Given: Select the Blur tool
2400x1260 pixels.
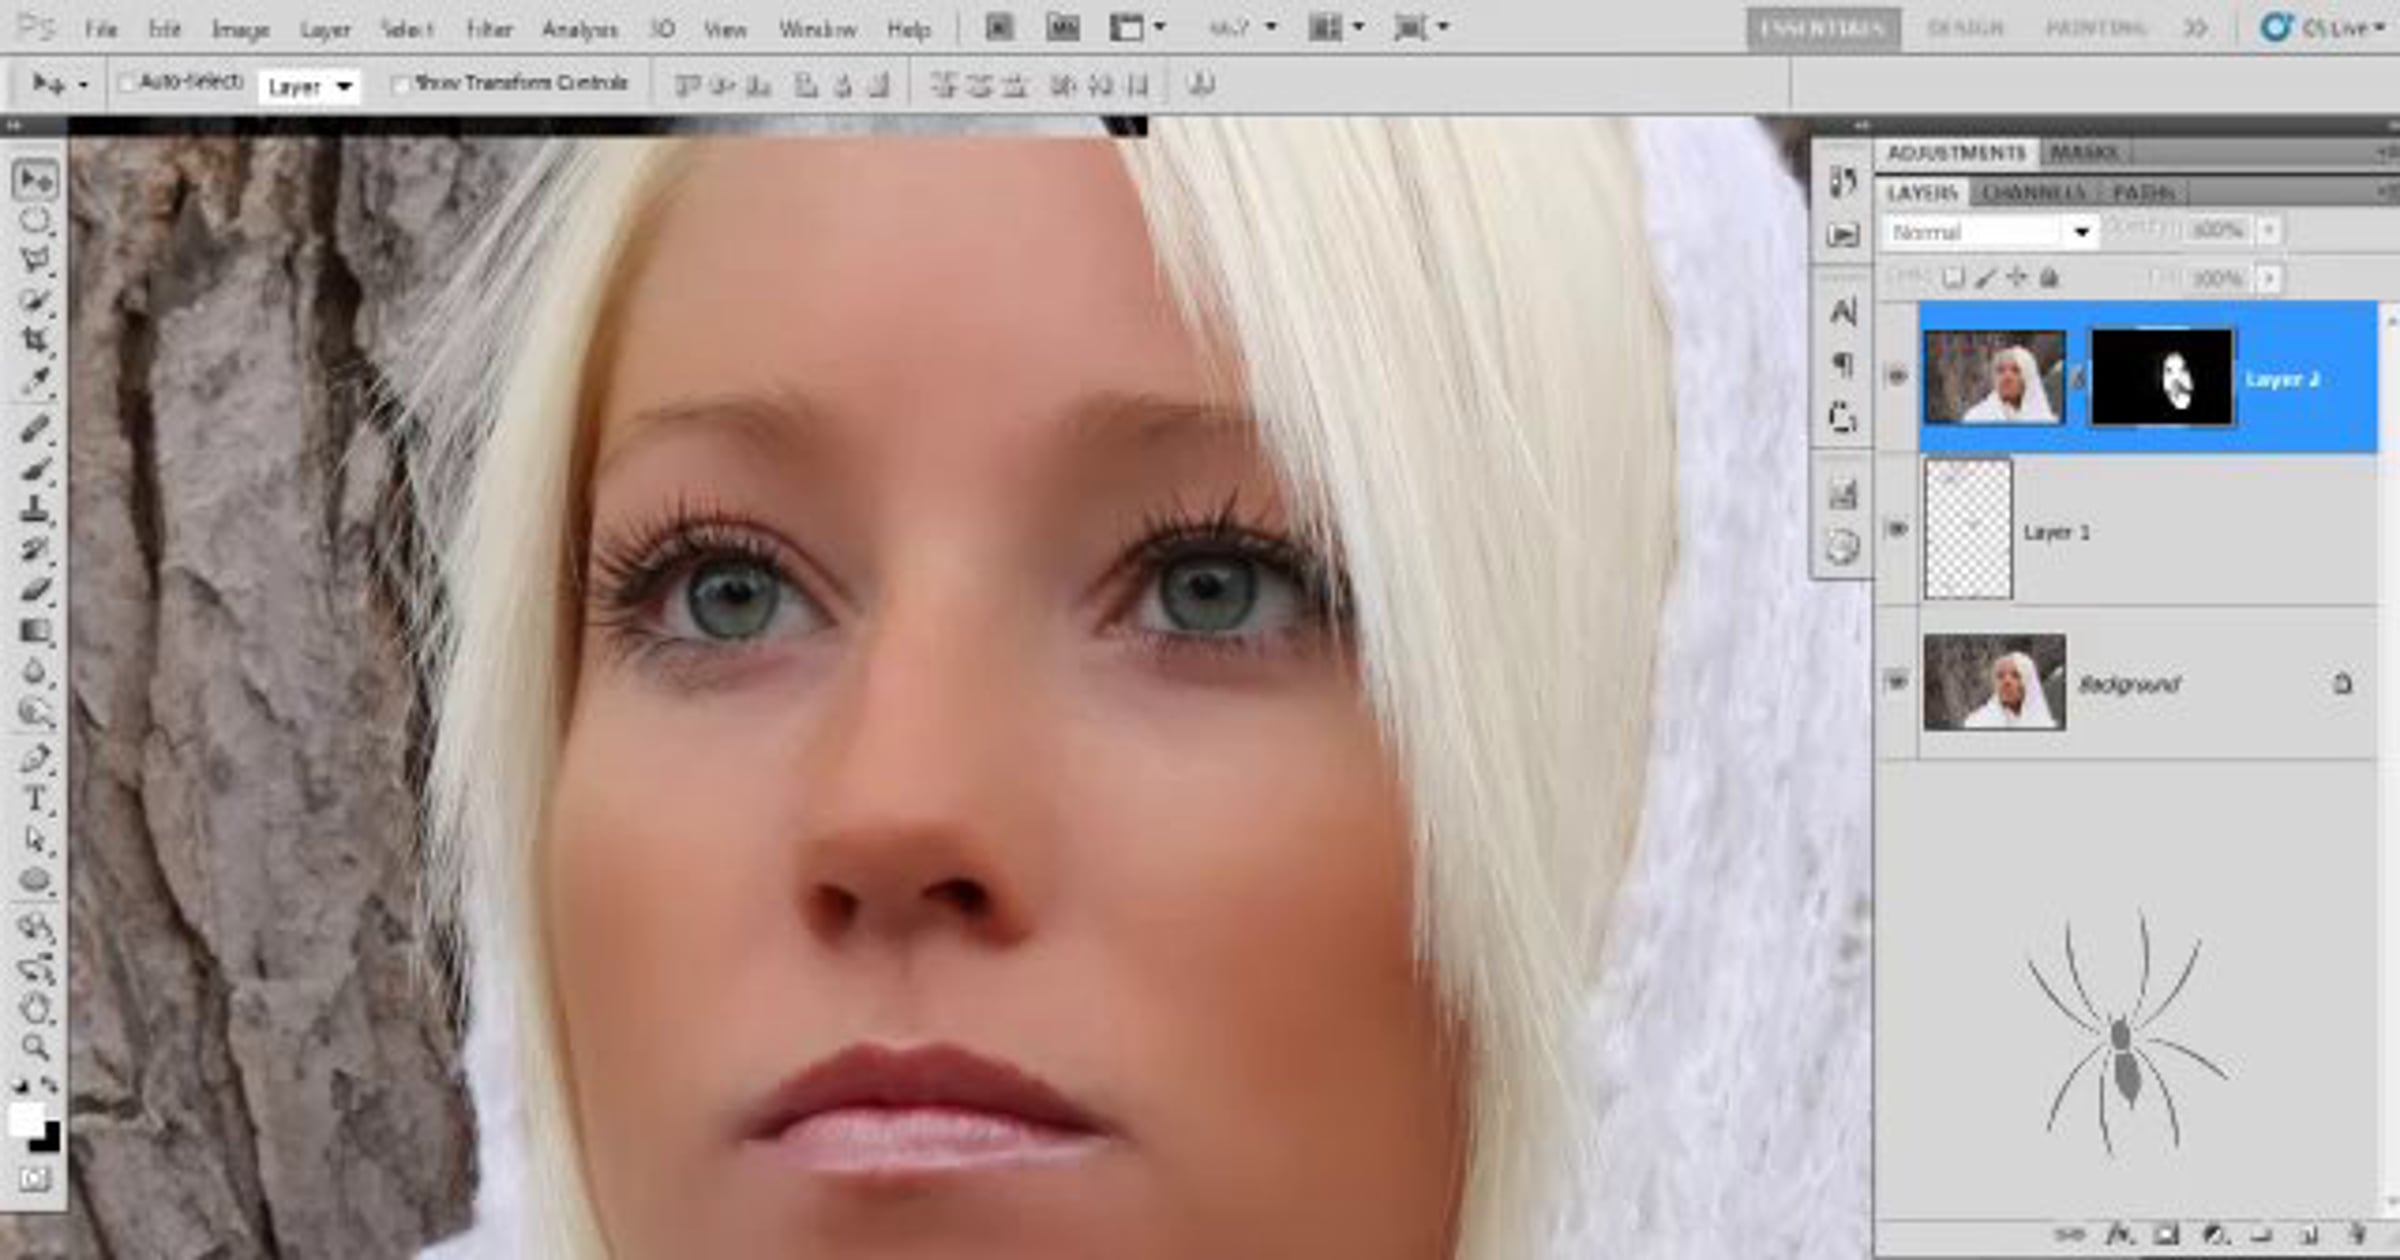Looking at the screenshot, I should click(x=35, y=671).
